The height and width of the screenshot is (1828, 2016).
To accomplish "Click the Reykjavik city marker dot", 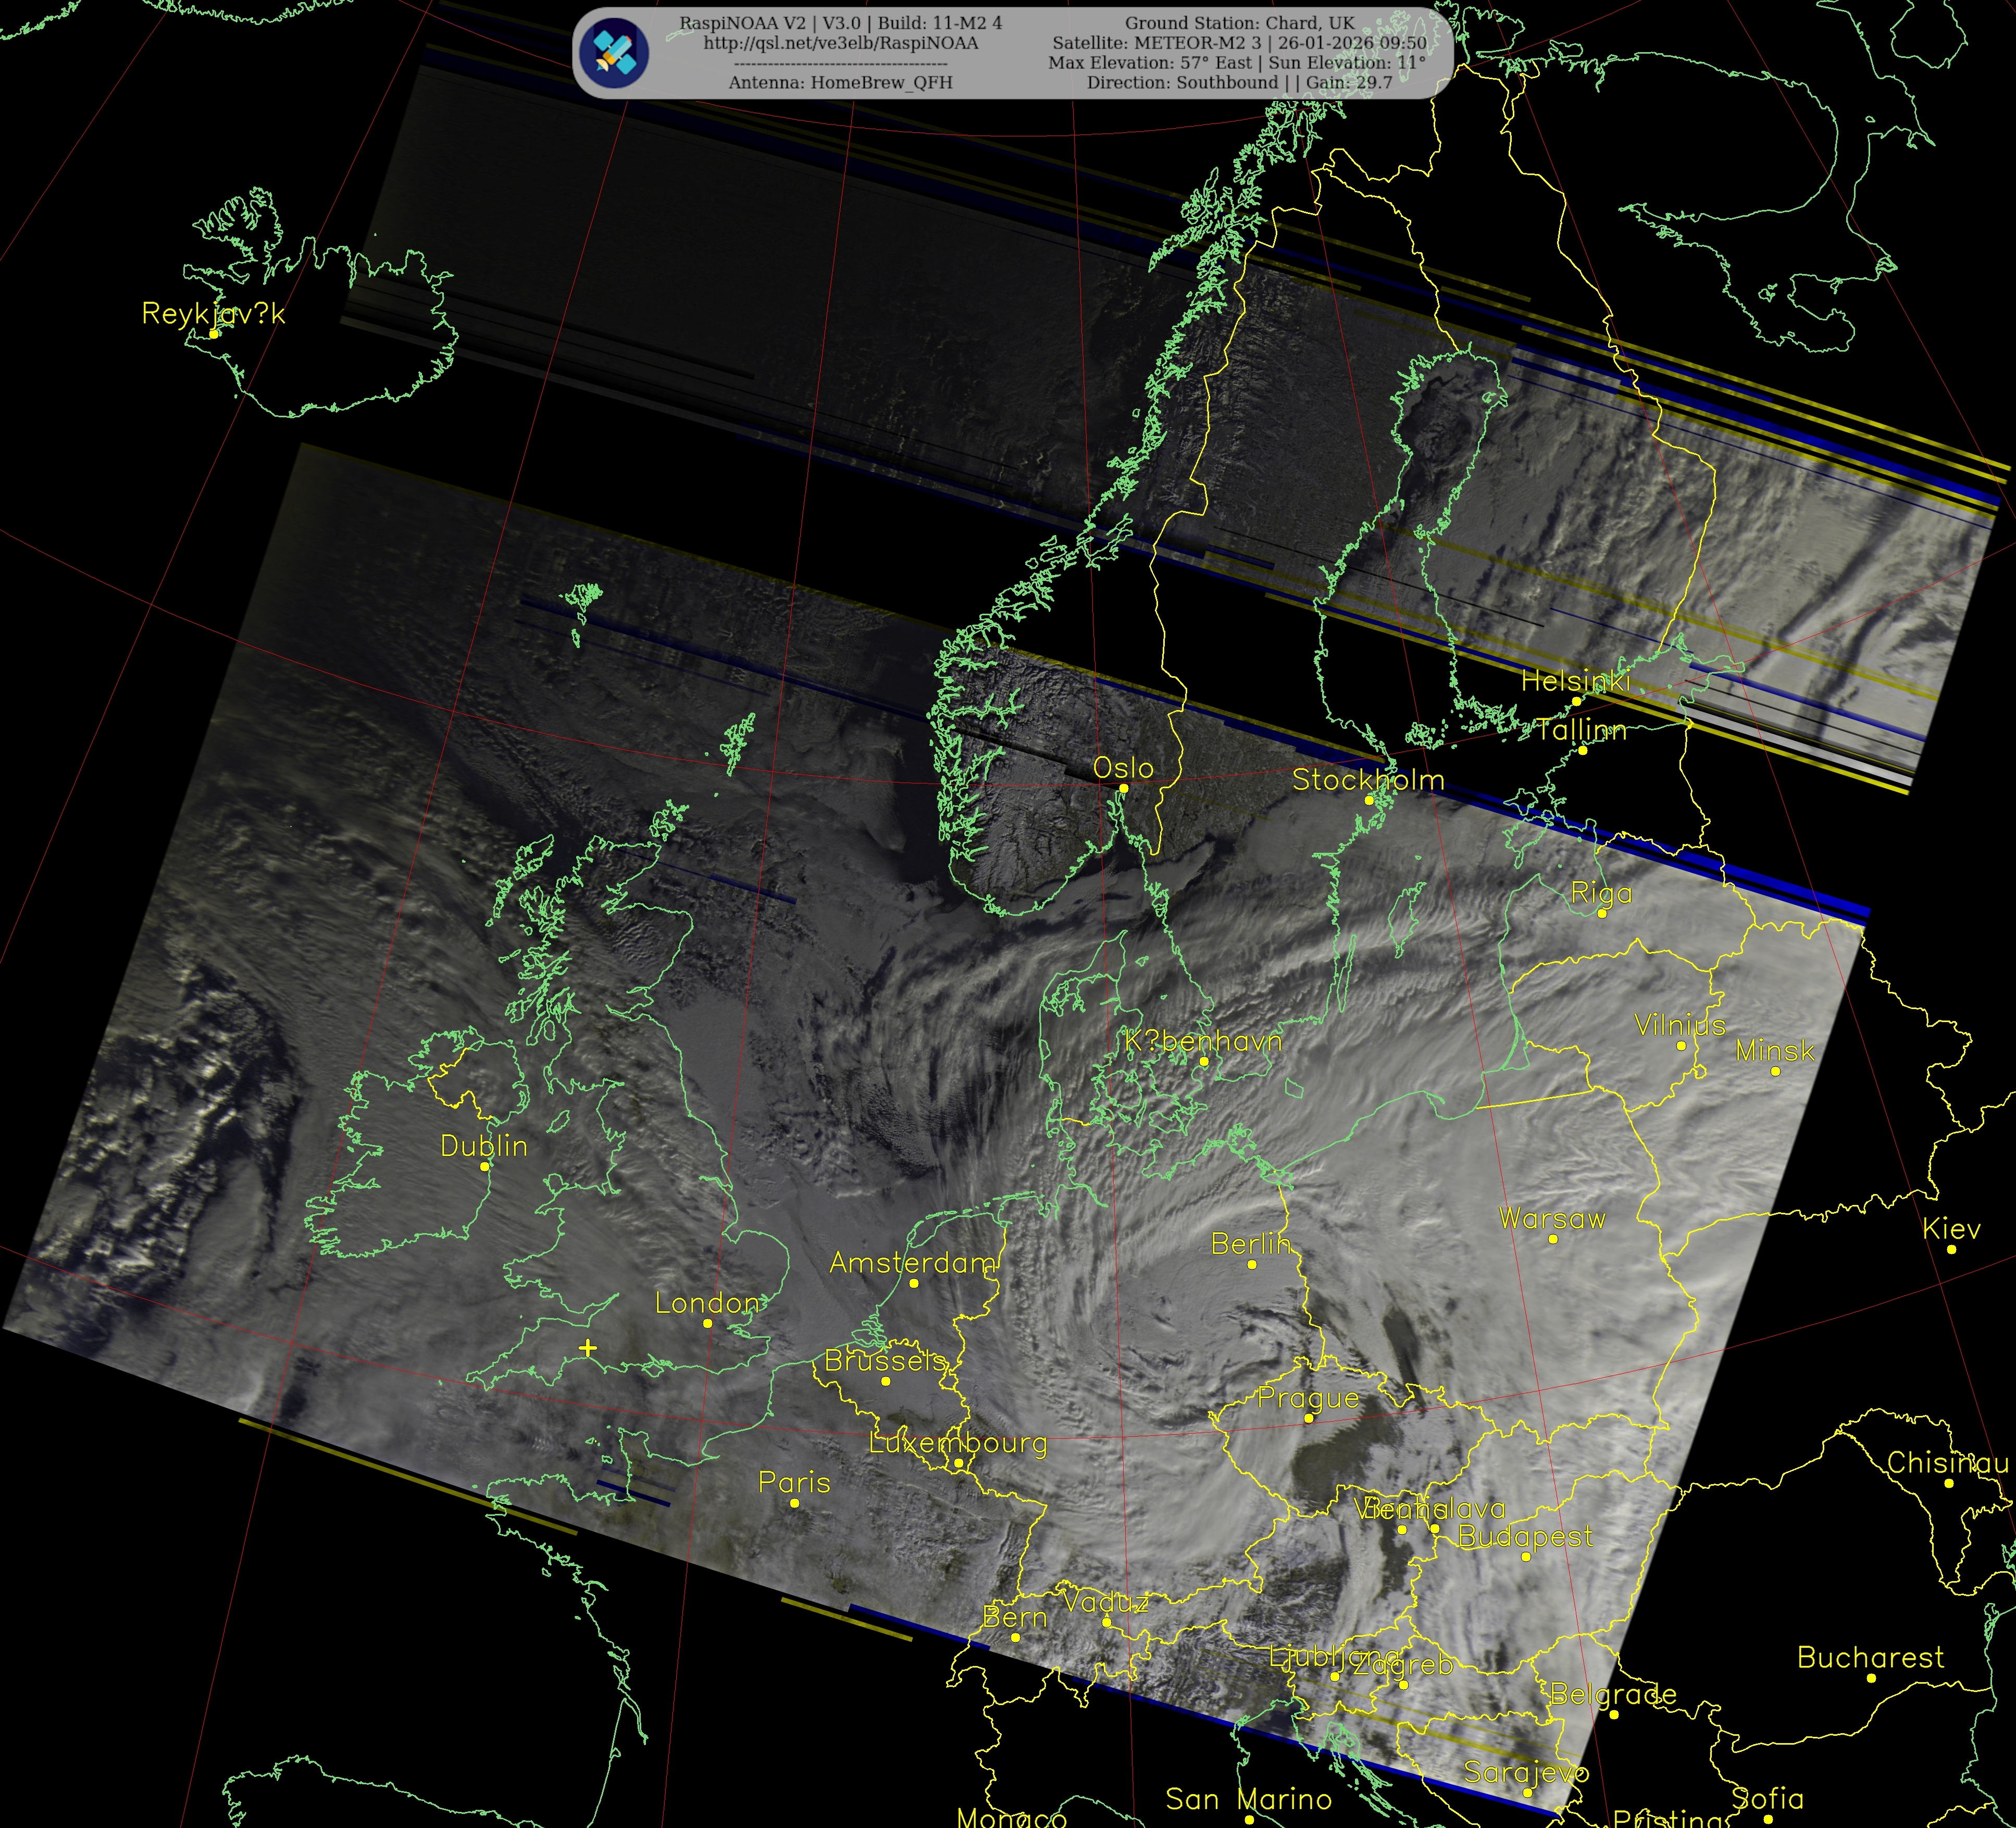I will click(214, 334).
